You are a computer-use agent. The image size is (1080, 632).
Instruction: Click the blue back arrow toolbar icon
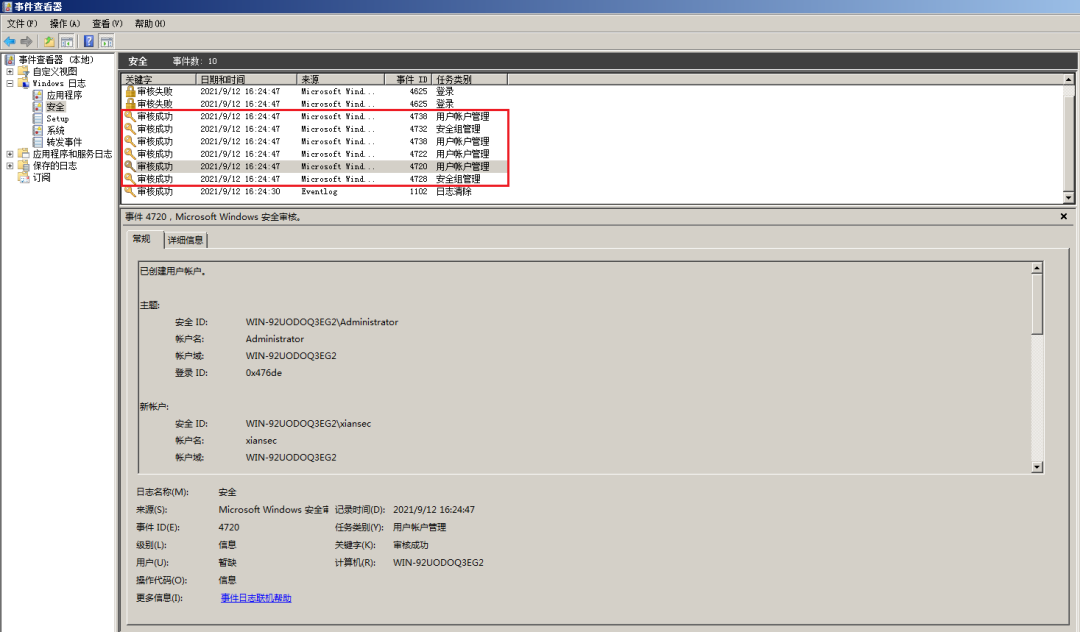pyautogui.click(x=10, y=41)
